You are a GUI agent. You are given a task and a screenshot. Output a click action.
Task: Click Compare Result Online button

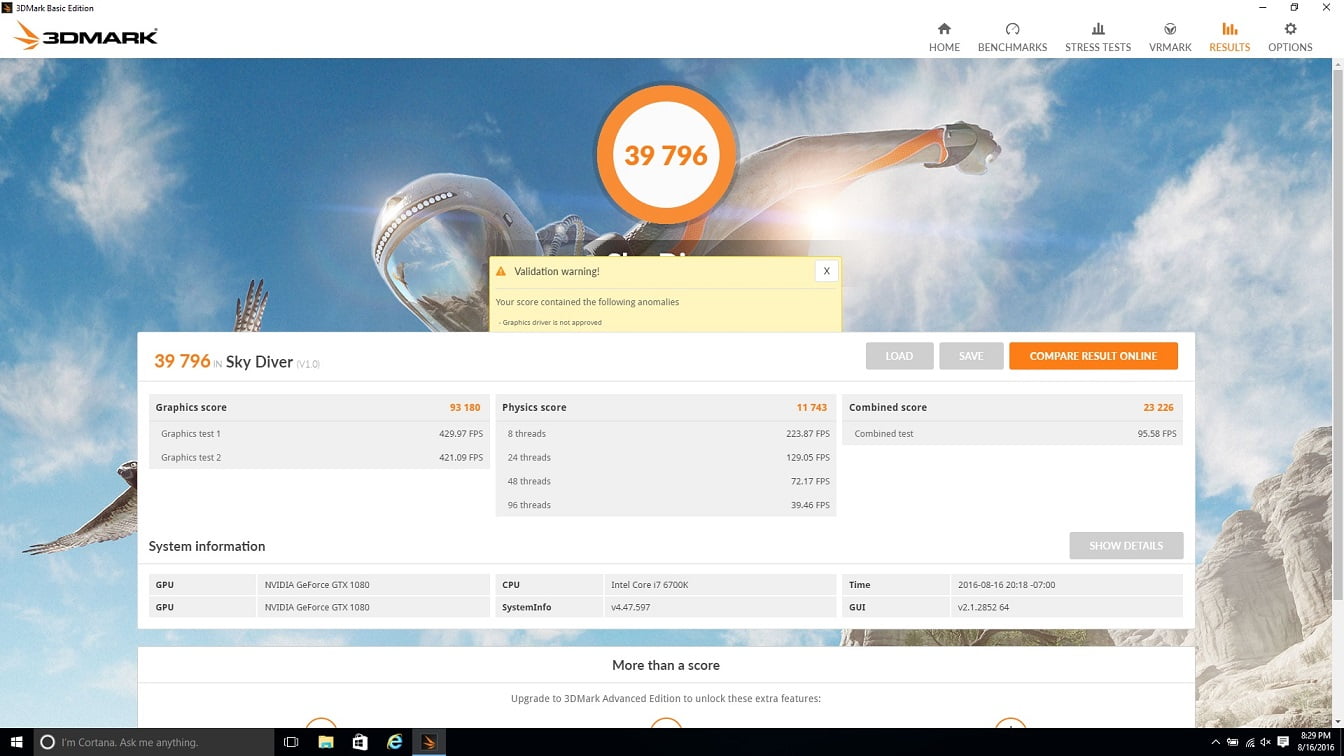tap(1093, 356)
